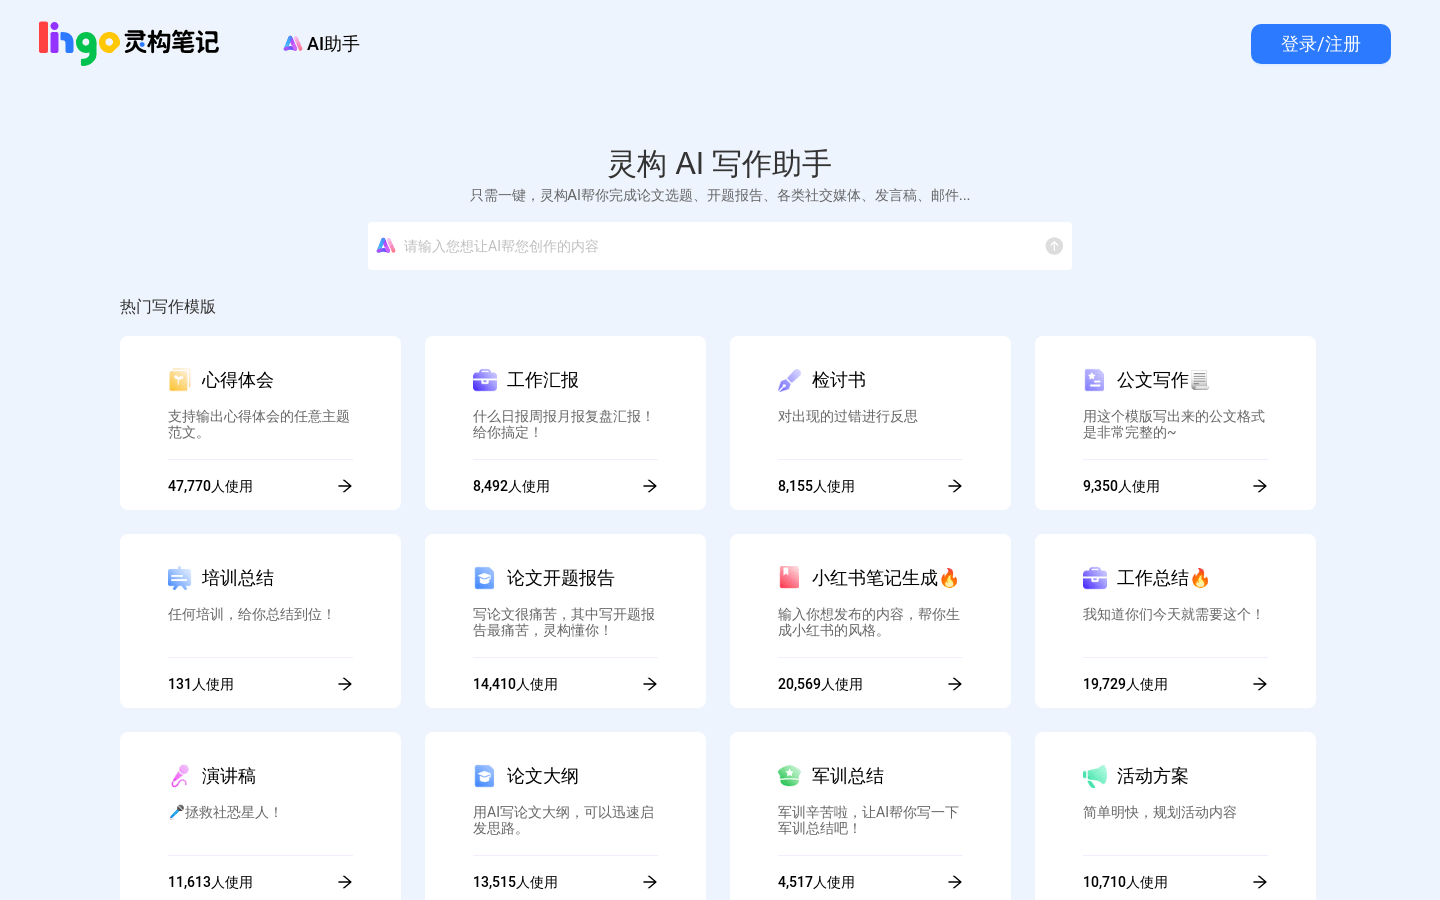Select the 心得体会 template title
This screenshot has height=900, width=1440.
(238, 380)
